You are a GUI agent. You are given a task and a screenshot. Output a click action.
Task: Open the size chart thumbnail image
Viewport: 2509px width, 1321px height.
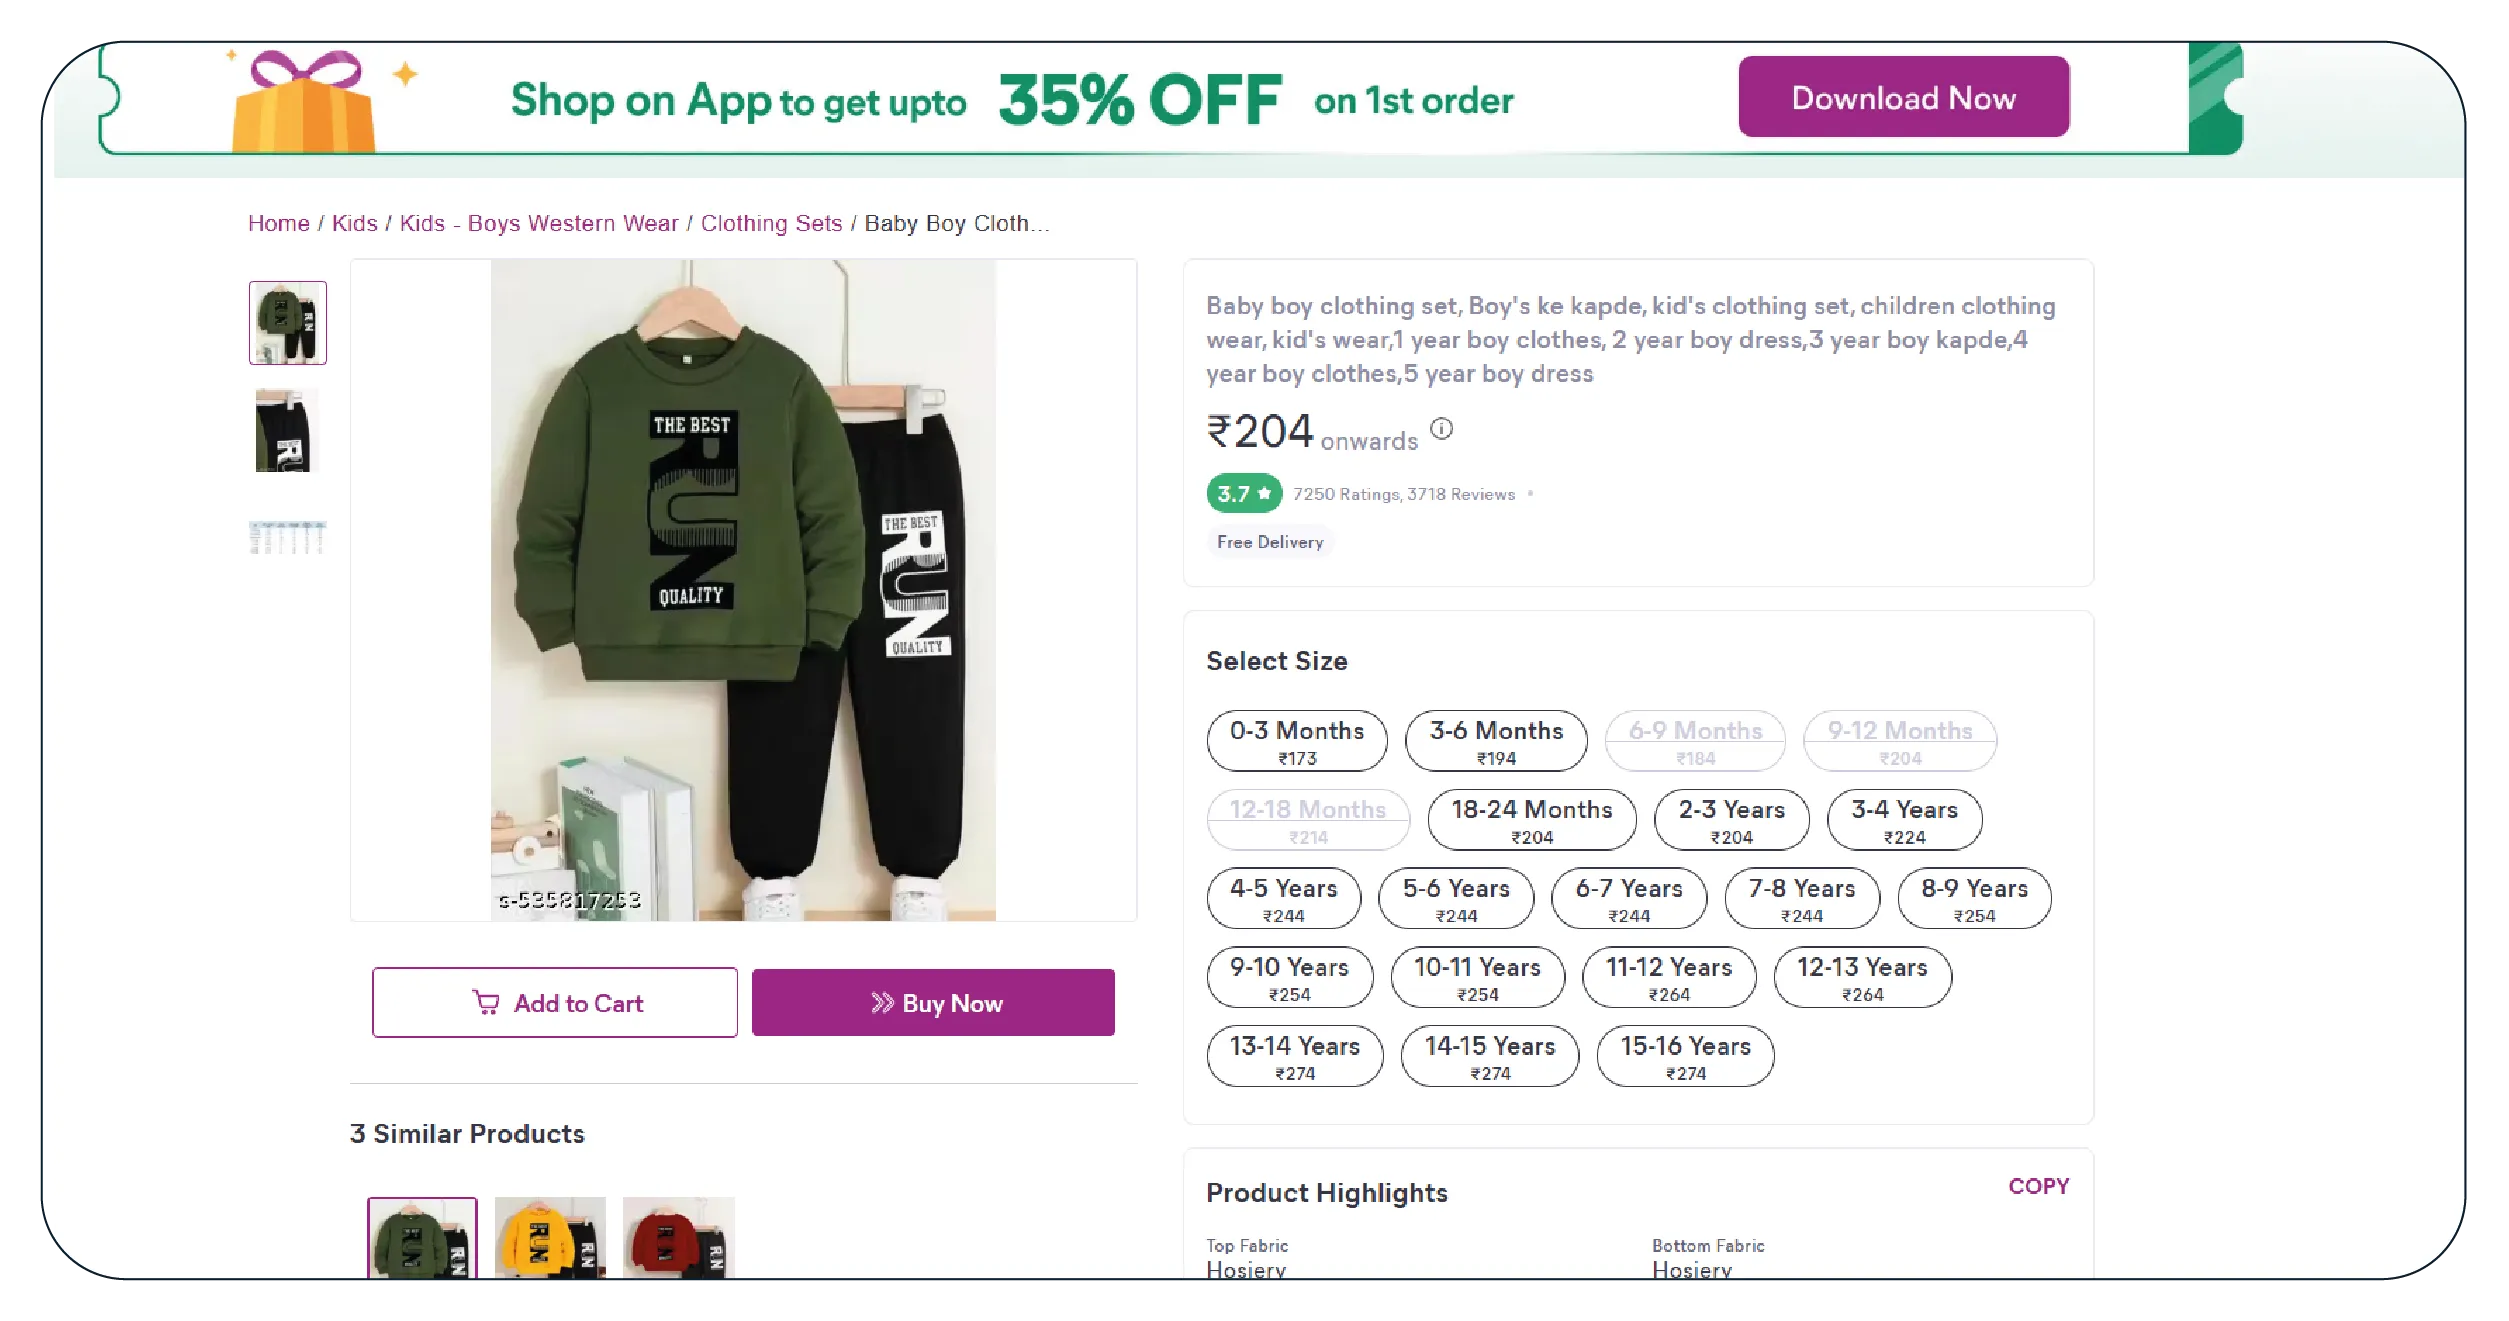click(287, 536)
